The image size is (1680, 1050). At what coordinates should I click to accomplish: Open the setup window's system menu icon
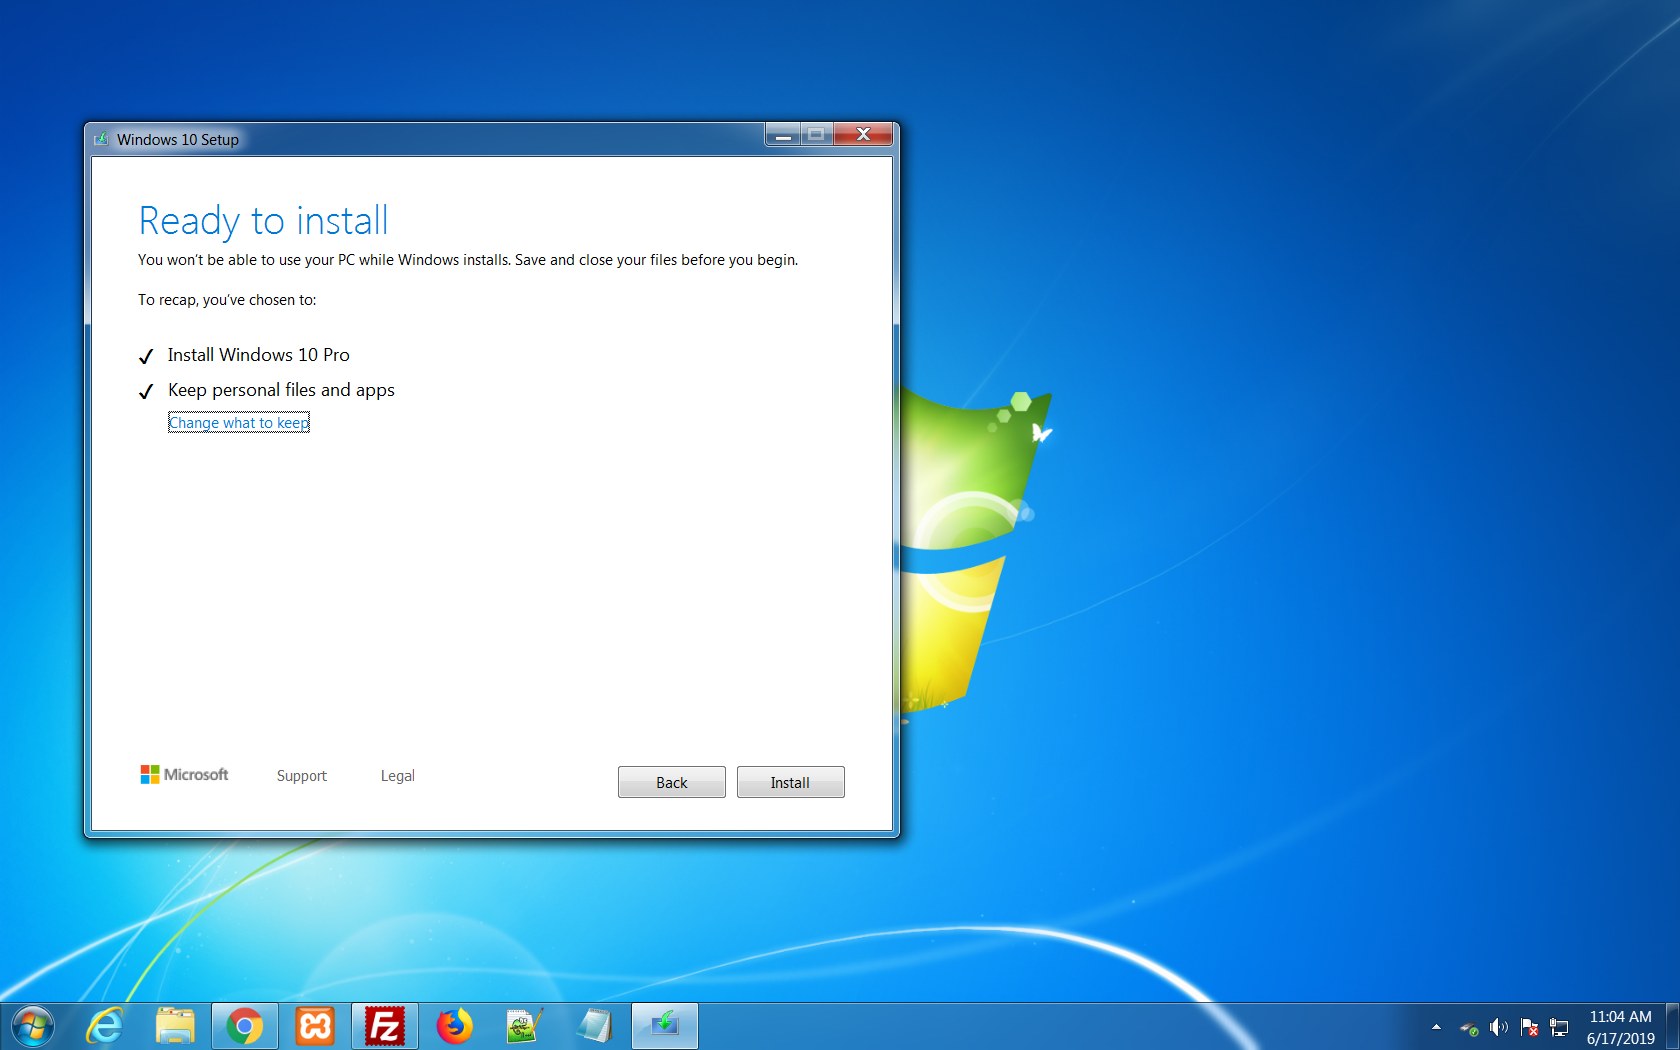pos(101,139)
